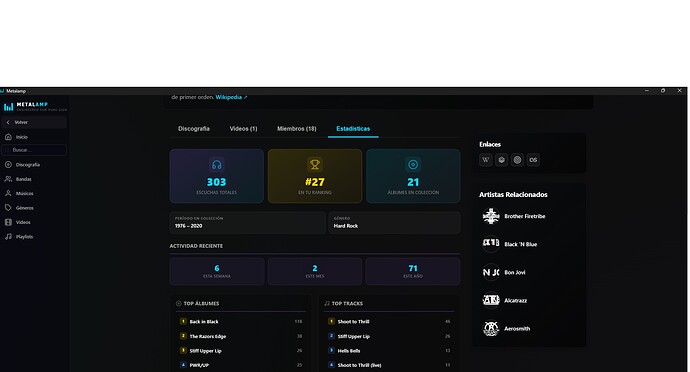Open Stiff Upper Lip in Top Álbumes
Viewport: 690px width, 372px height.
[241, 350]
